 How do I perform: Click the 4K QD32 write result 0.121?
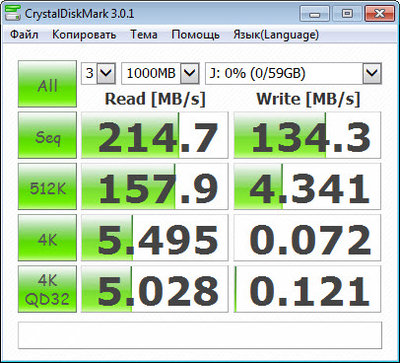pyautogui.click(x=307, y=289)
